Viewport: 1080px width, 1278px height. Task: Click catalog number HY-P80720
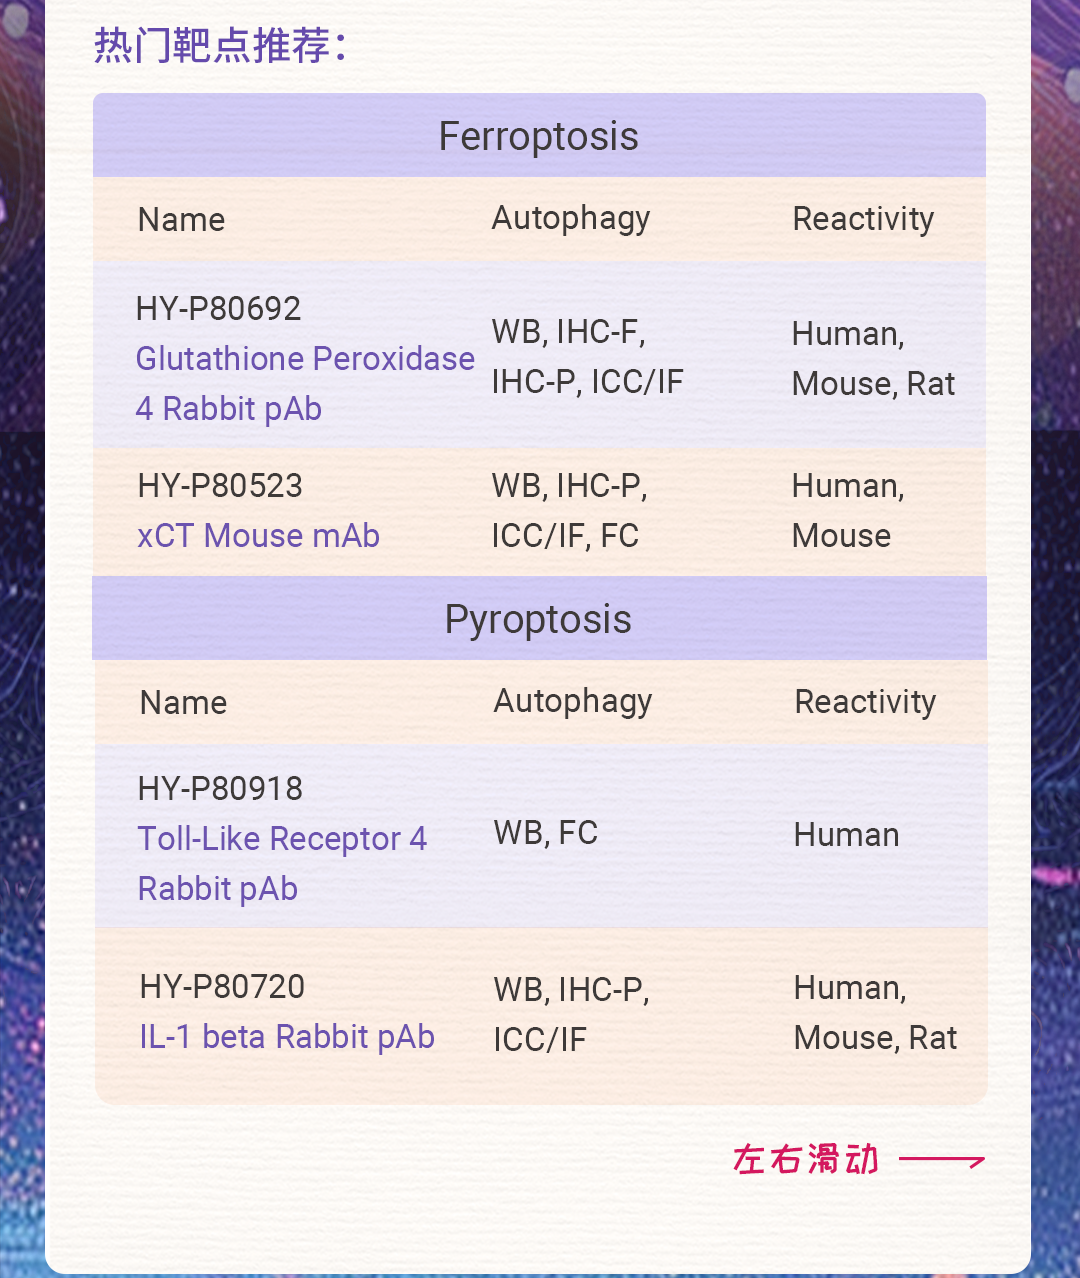click(222, 987)
